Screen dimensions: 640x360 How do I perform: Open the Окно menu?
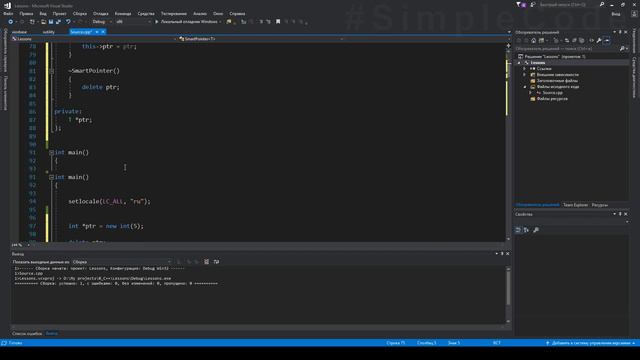pos(218,13)
